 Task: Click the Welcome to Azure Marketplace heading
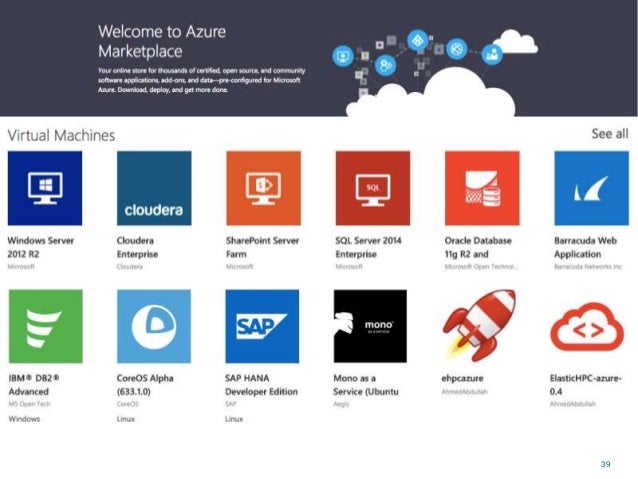click(x=162, y=42)
